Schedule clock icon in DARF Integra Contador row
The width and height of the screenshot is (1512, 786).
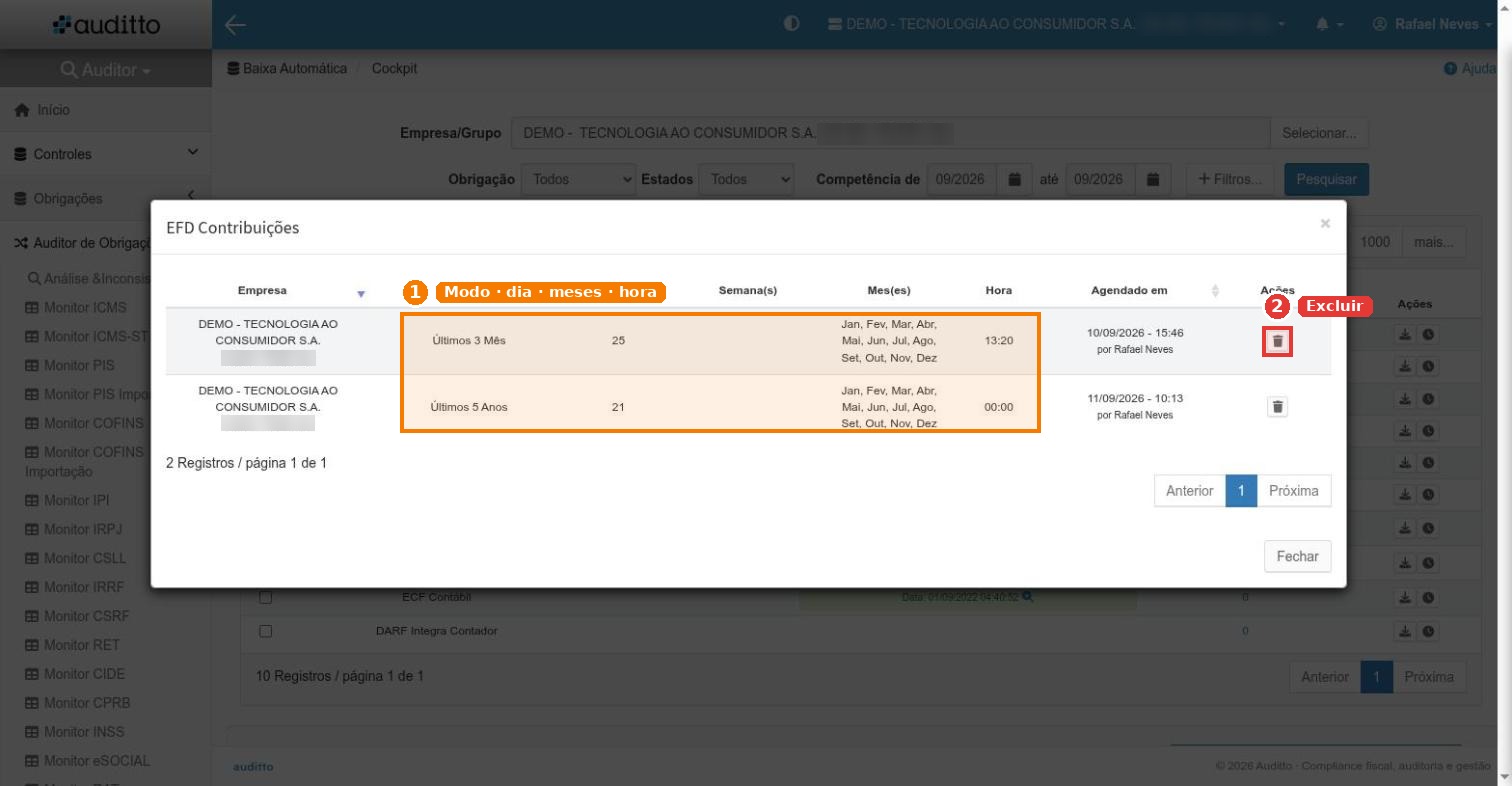(1429, 631)
